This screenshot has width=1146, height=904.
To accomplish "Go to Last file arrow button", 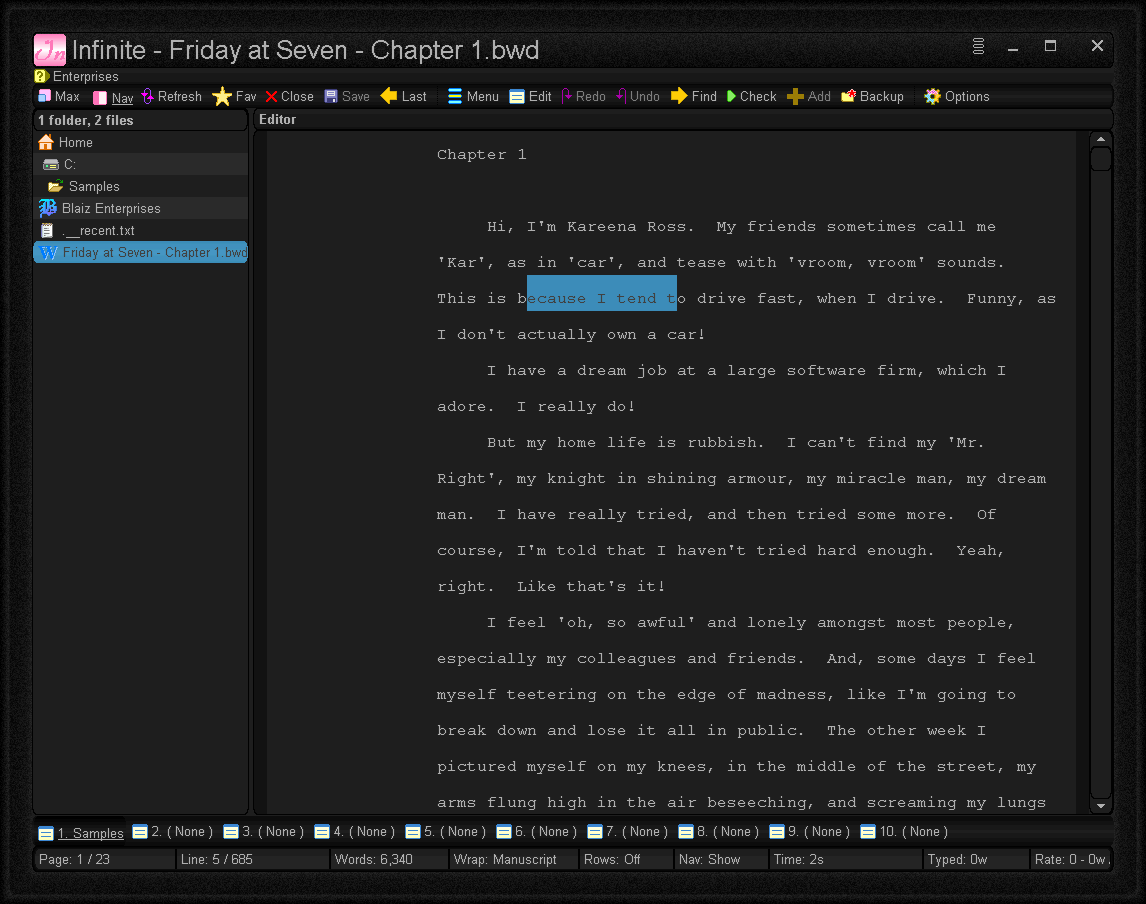I will coord(403,96).
